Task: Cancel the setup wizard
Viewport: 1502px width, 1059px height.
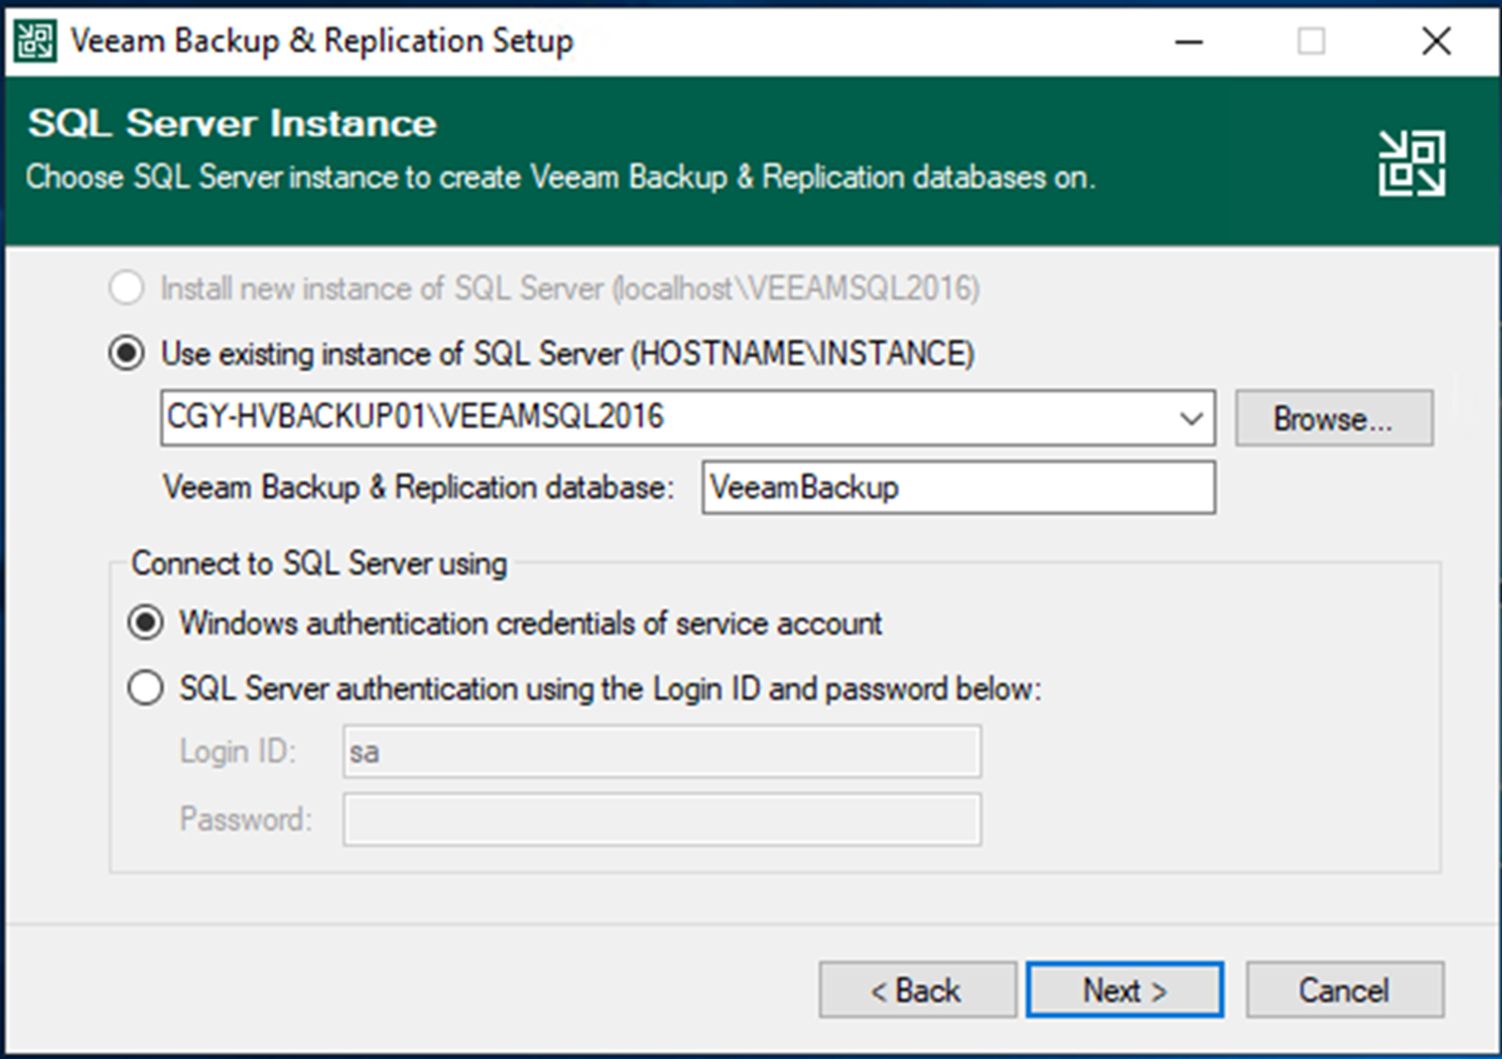Action: pyautogui.click(x=1344, y=990)
